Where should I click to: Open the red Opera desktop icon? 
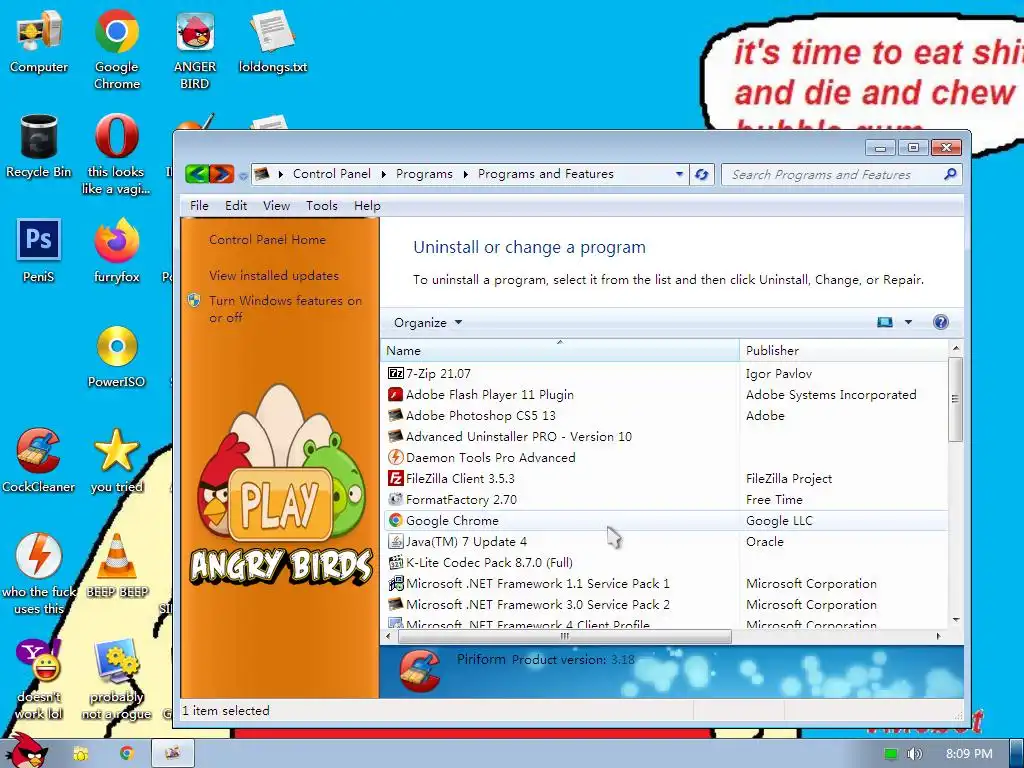116,153
